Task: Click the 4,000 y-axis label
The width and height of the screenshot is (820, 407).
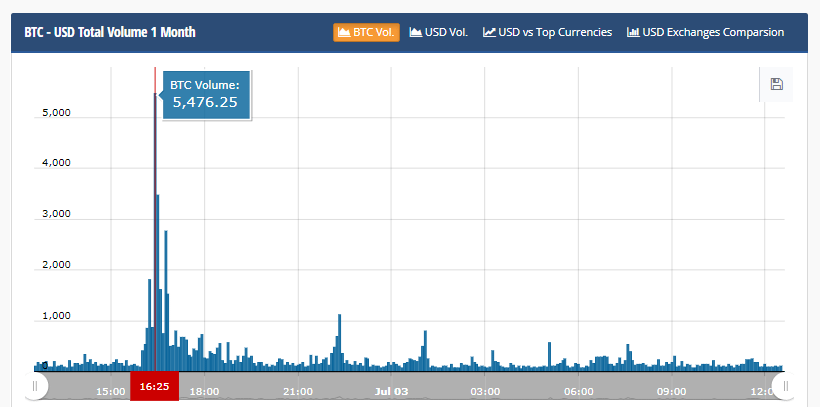Action: pos(56,163)
